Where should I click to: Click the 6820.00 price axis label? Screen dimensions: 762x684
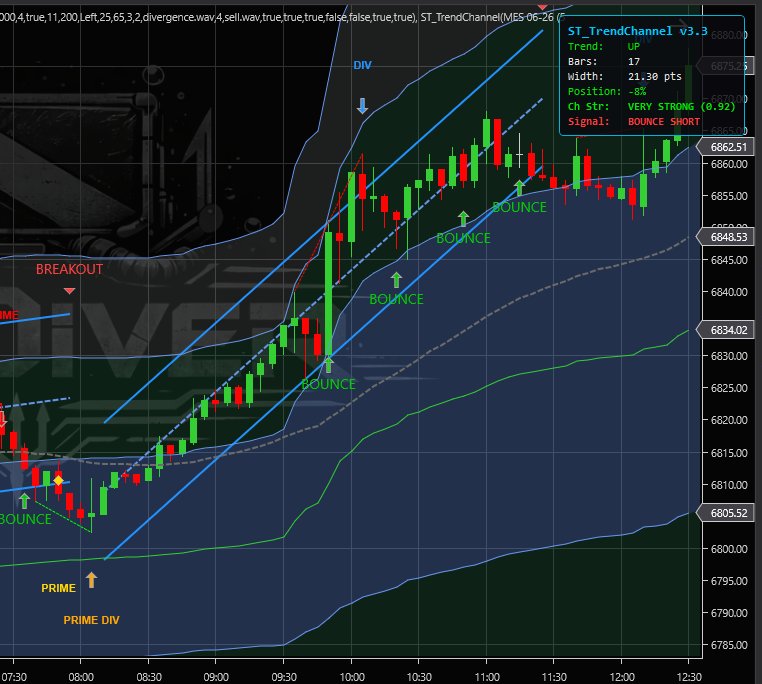click(x=729, y=420)
